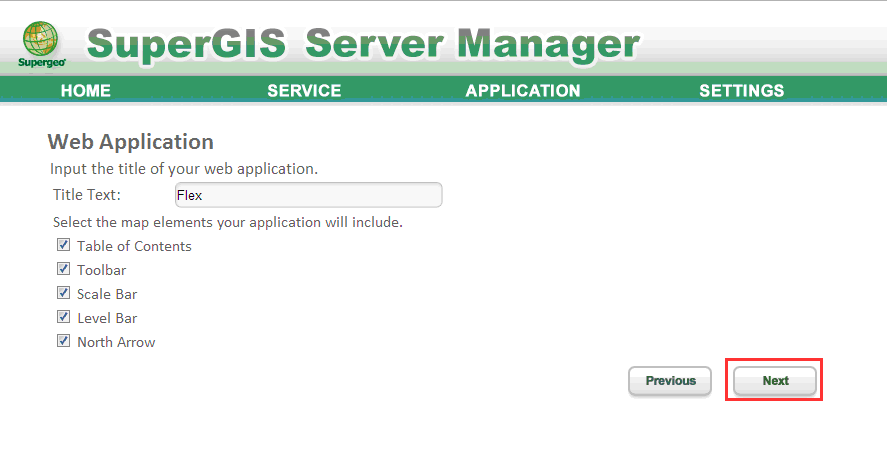Go to the APPLICATION menu

[x=523, y=91]
